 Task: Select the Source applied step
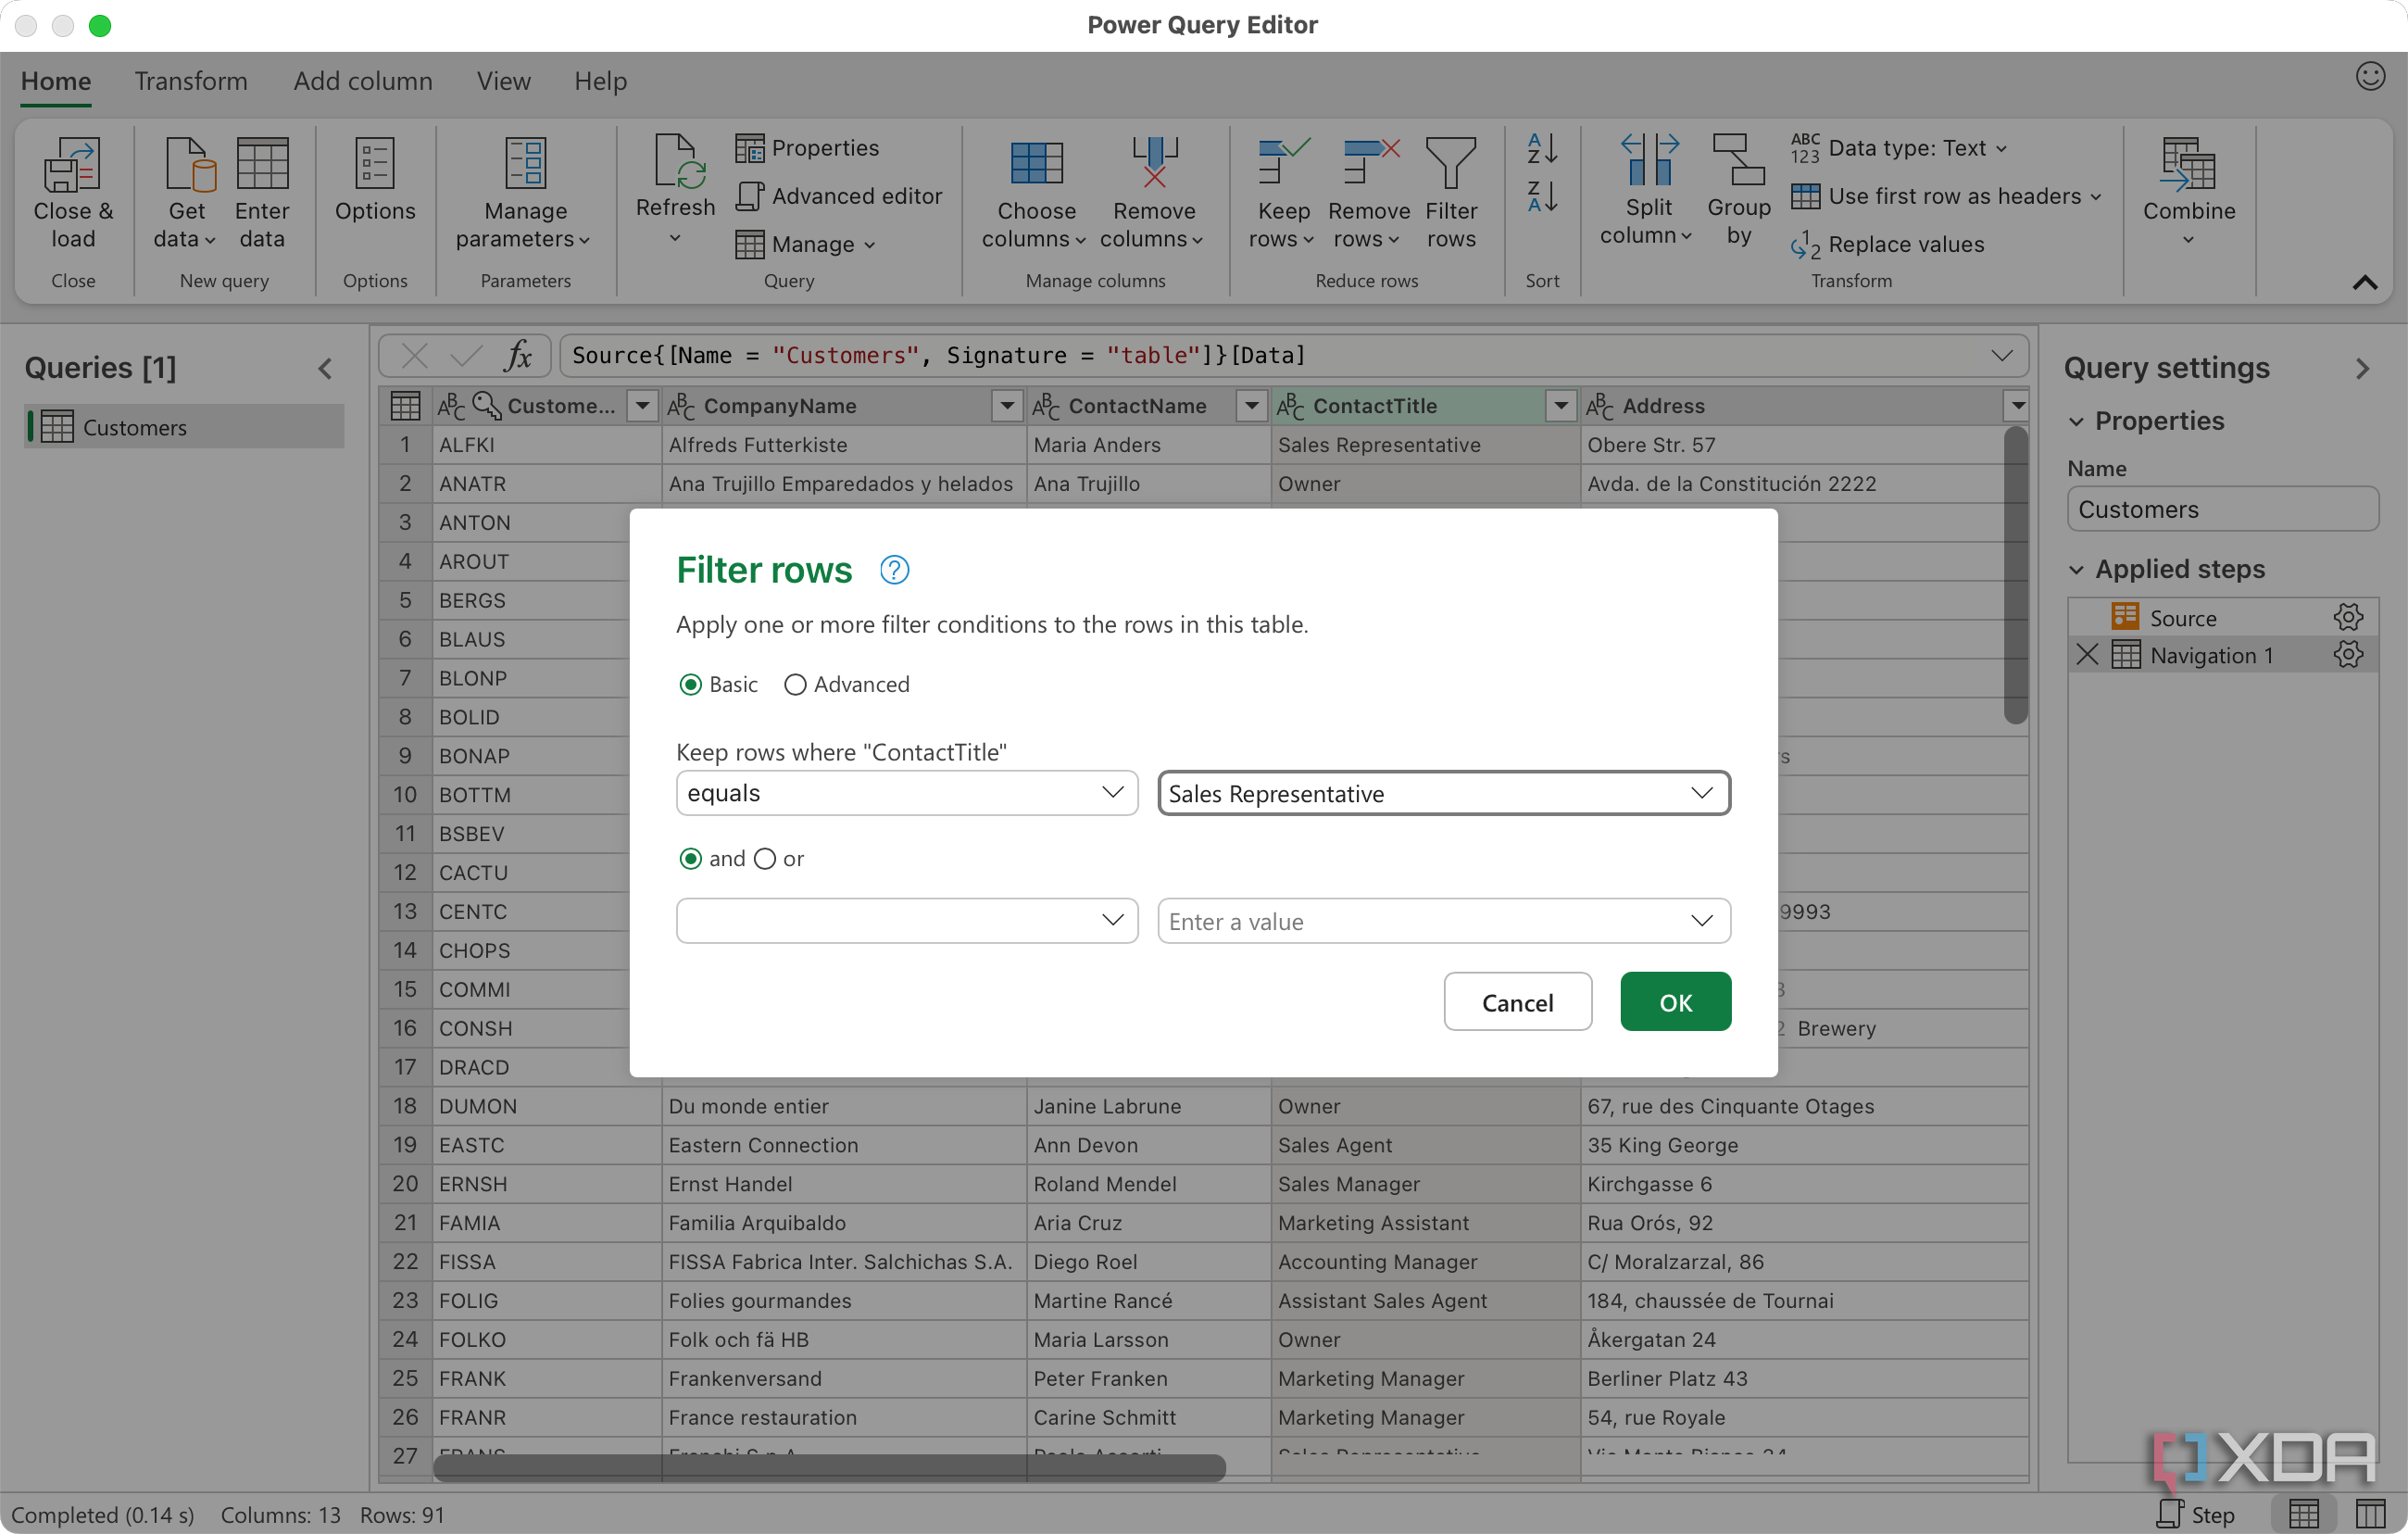(2223, 617)
